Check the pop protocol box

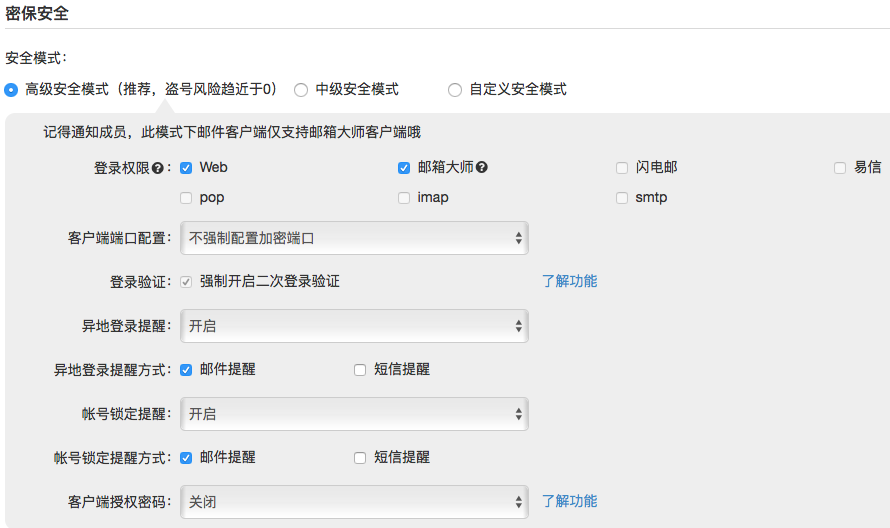click(186, 198)
